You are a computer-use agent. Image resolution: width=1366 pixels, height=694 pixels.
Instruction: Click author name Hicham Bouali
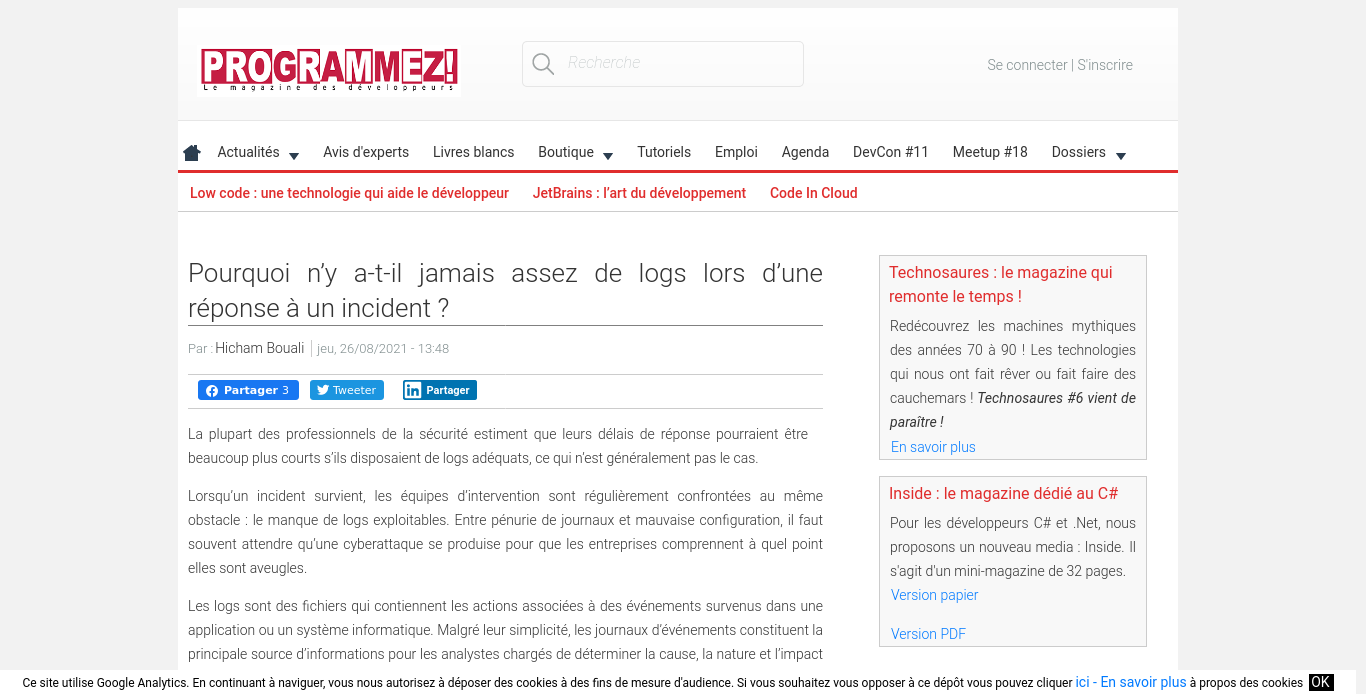tap(259, 348)
